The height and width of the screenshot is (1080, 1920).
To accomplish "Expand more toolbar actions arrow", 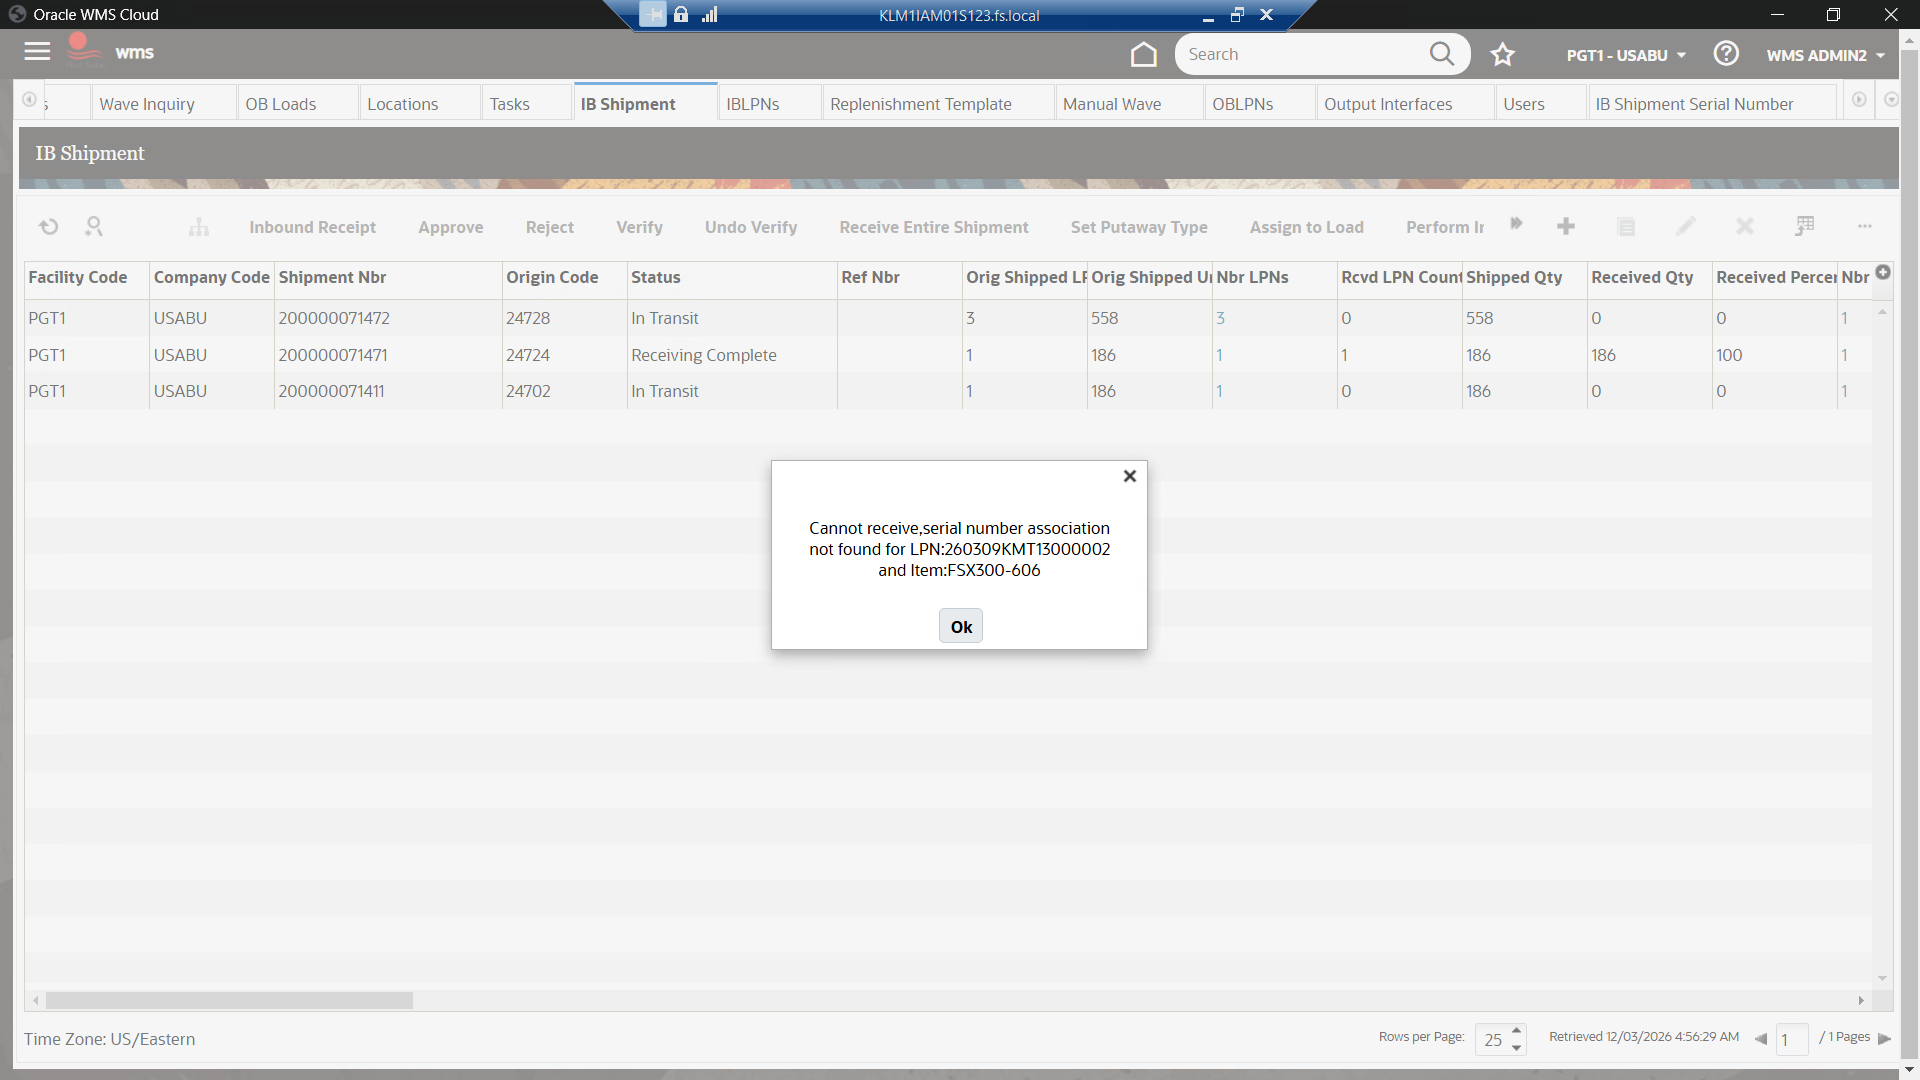I will tap(1516, 224).
